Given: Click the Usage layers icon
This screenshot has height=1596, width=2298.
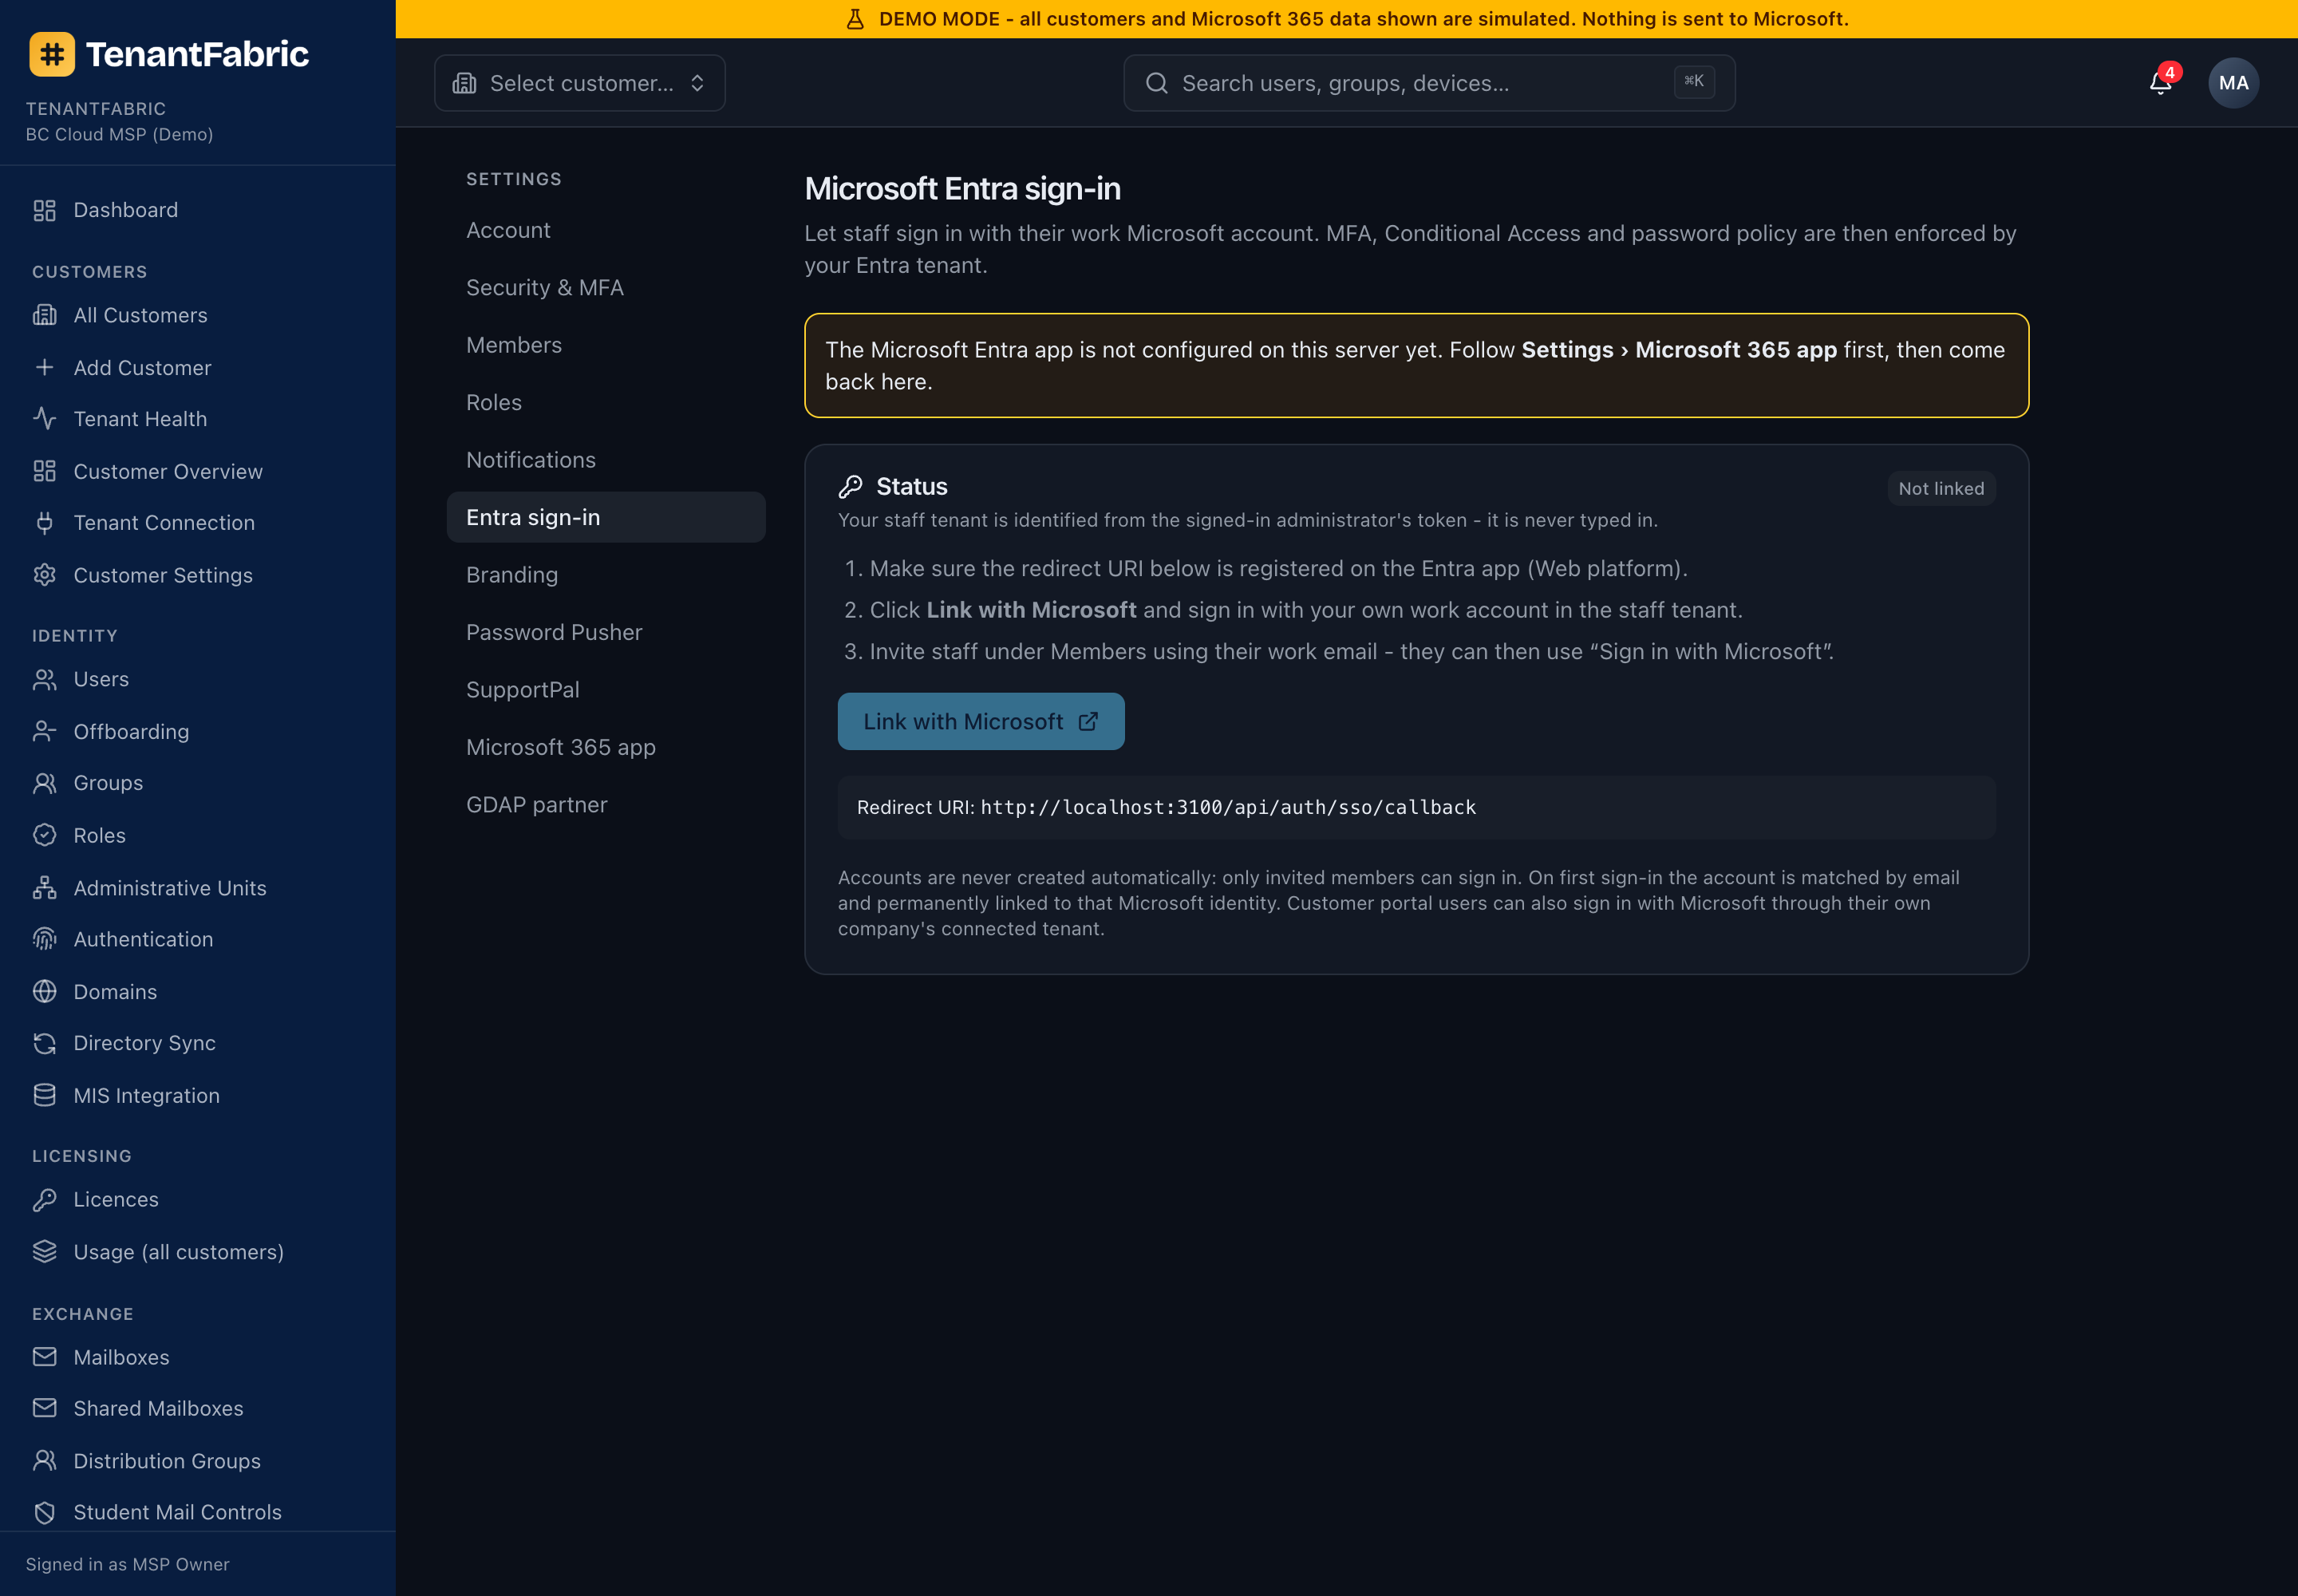Looking at the screenshot, I should click(x=44, y=1251).
